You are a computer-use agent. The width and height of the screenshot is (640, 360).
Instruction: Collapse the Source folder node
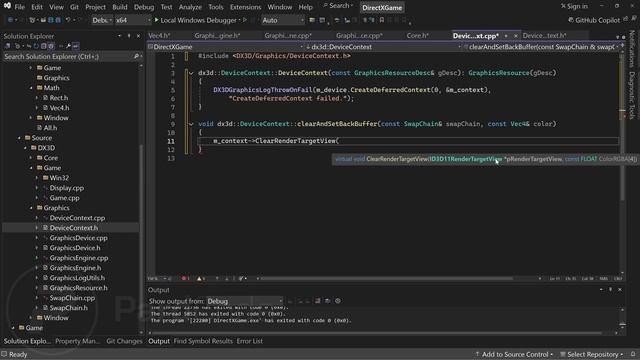[x=19, y=138]
